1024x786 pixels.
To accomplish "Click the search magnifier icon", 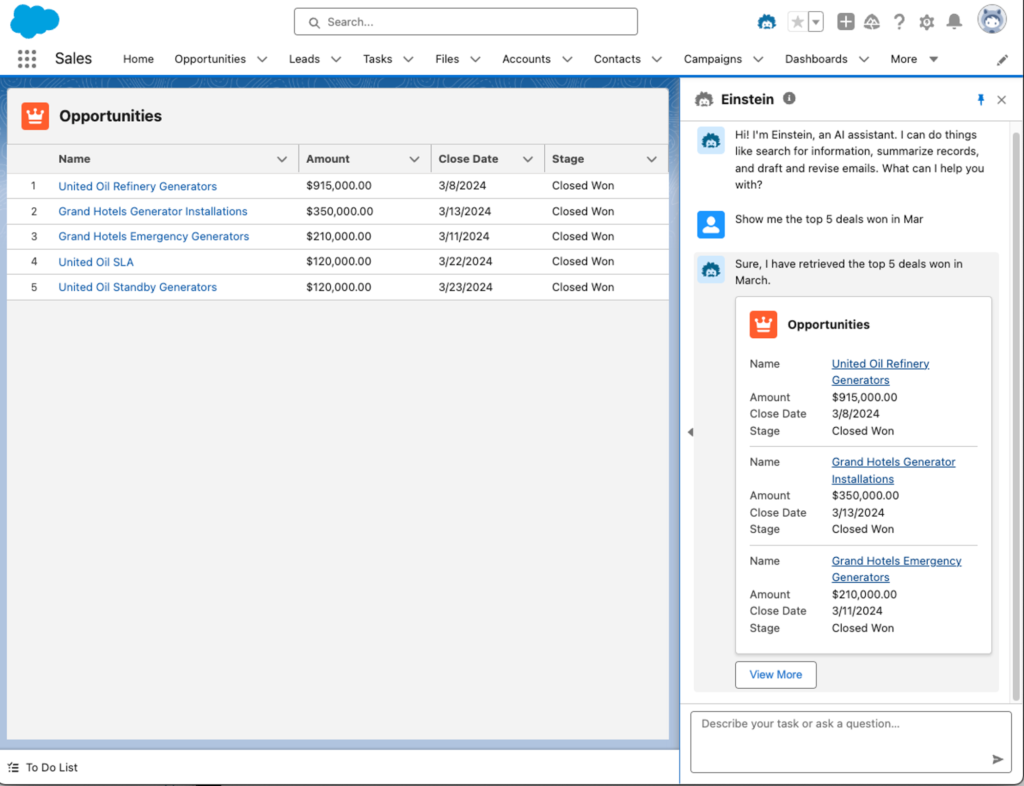I will [314, 23].
